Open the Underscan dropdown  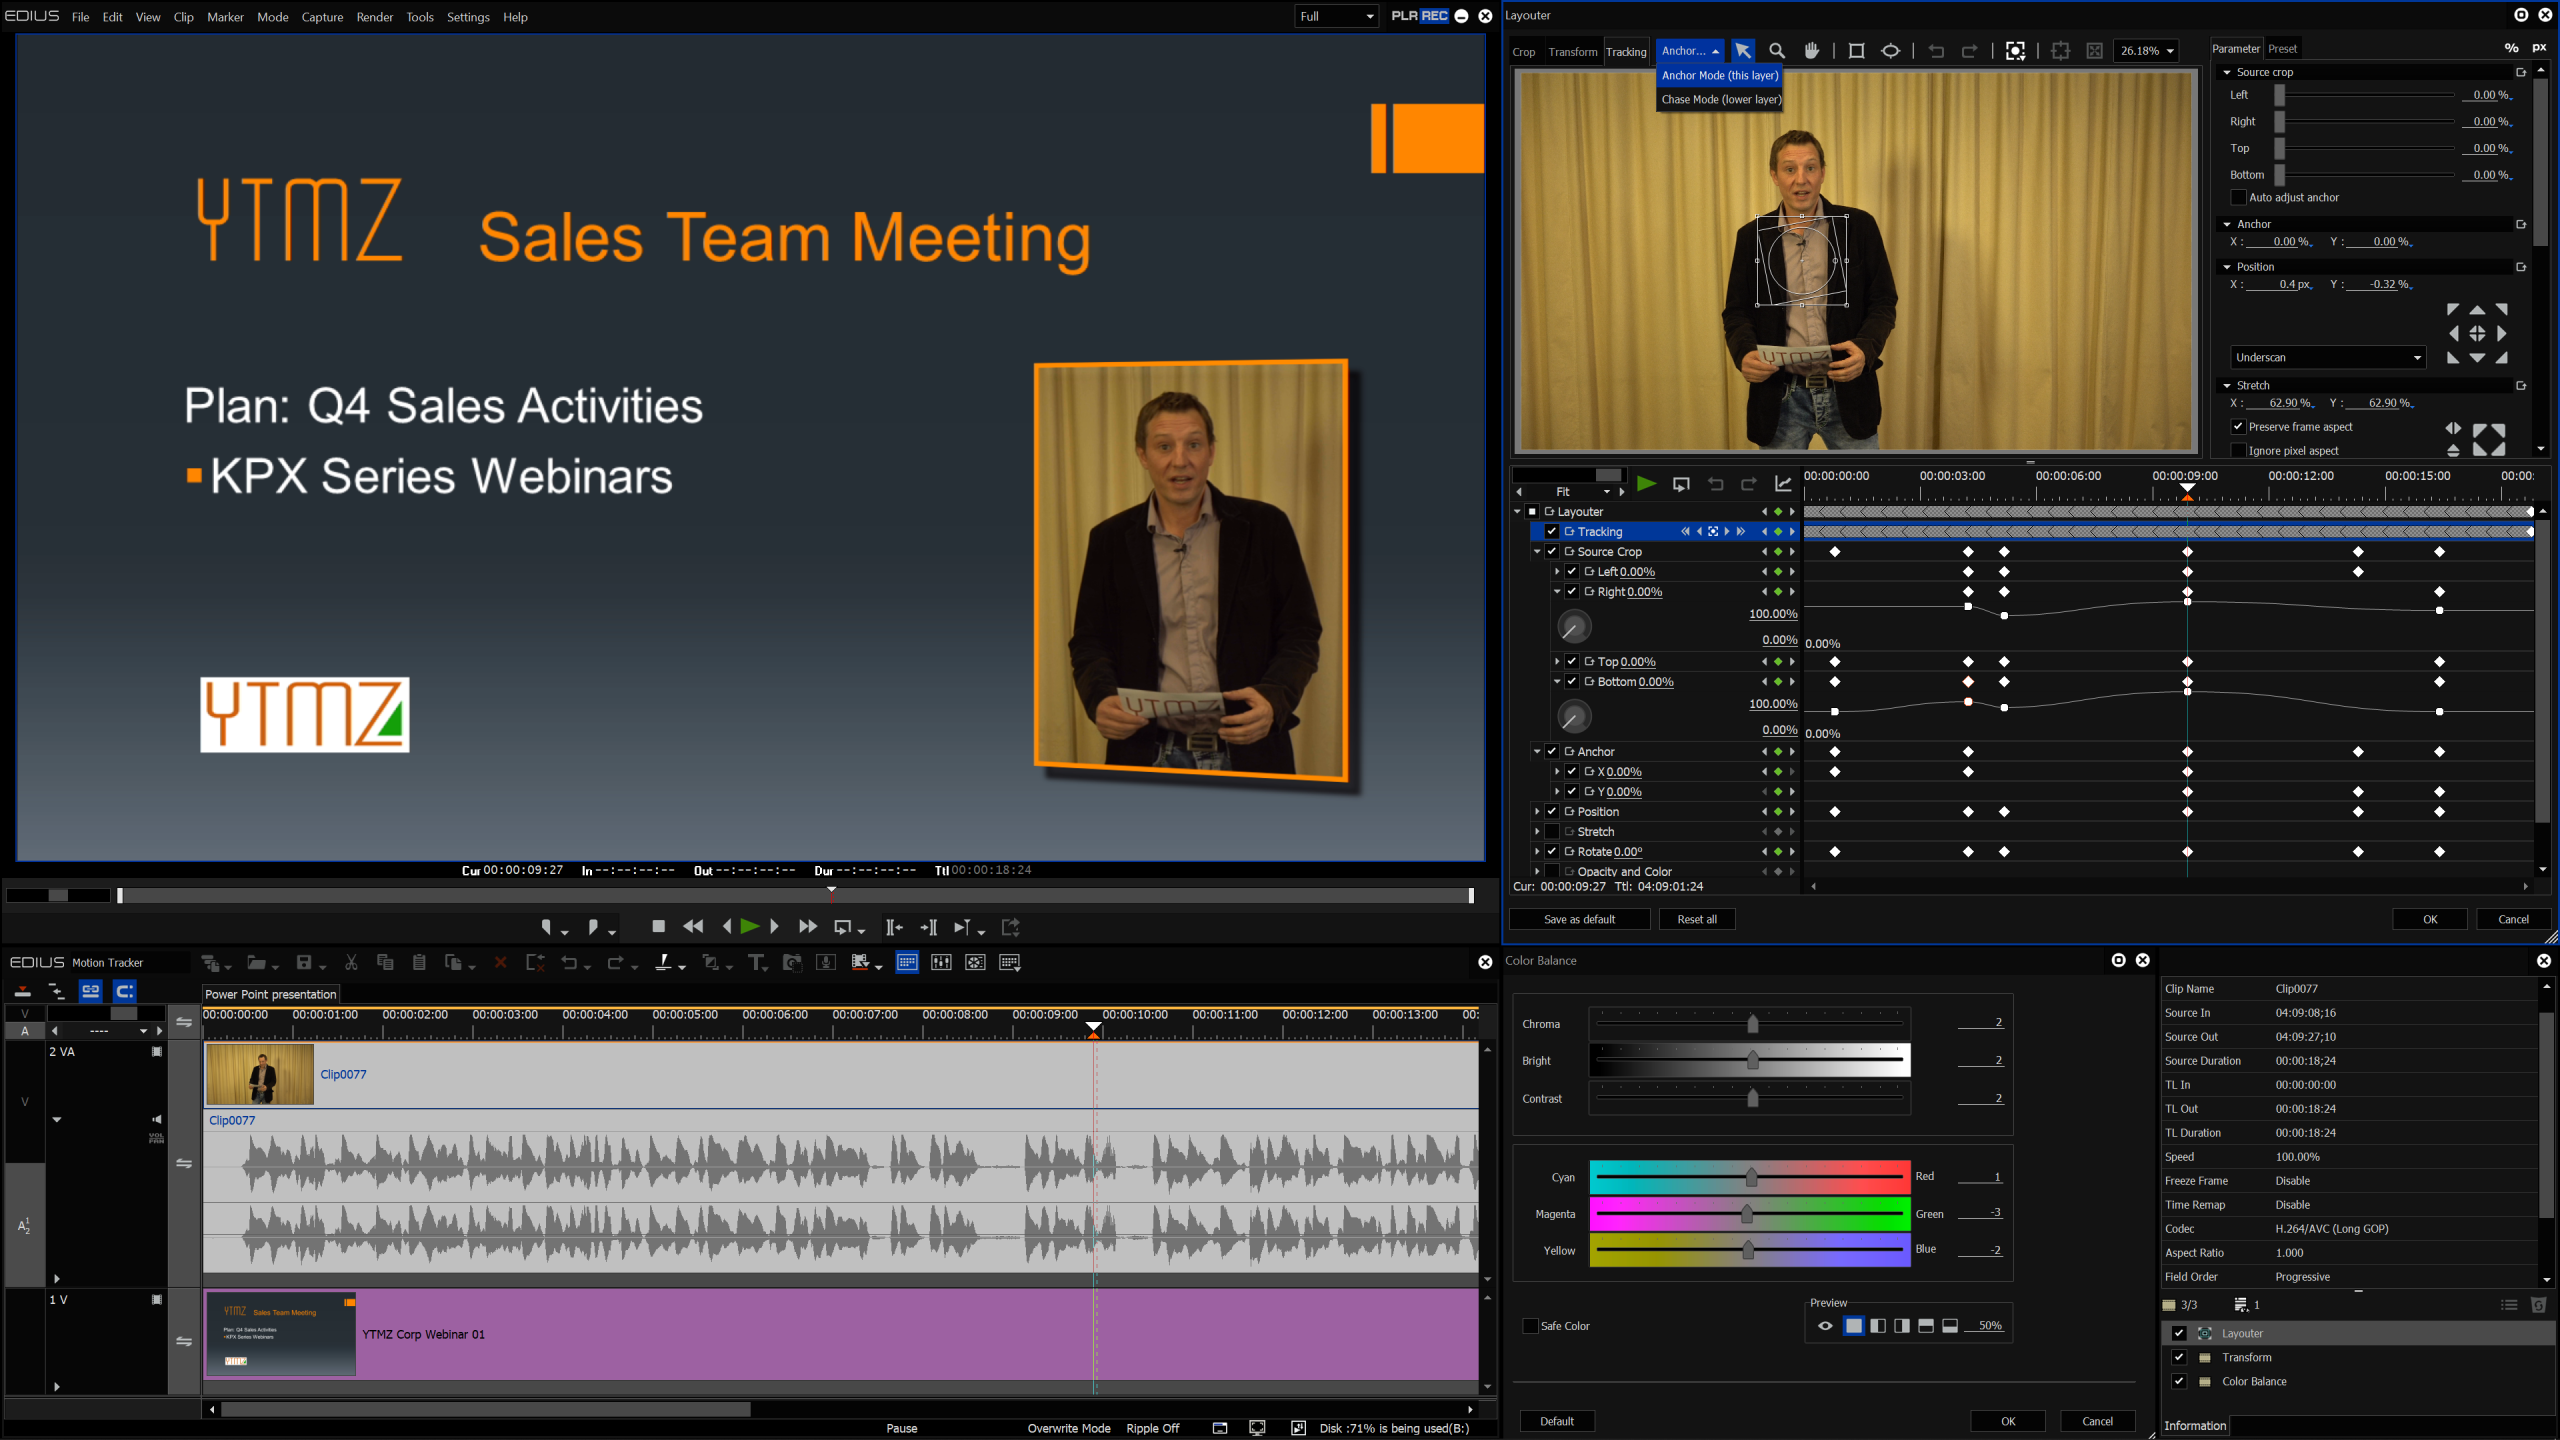(x=2328, y=358)
